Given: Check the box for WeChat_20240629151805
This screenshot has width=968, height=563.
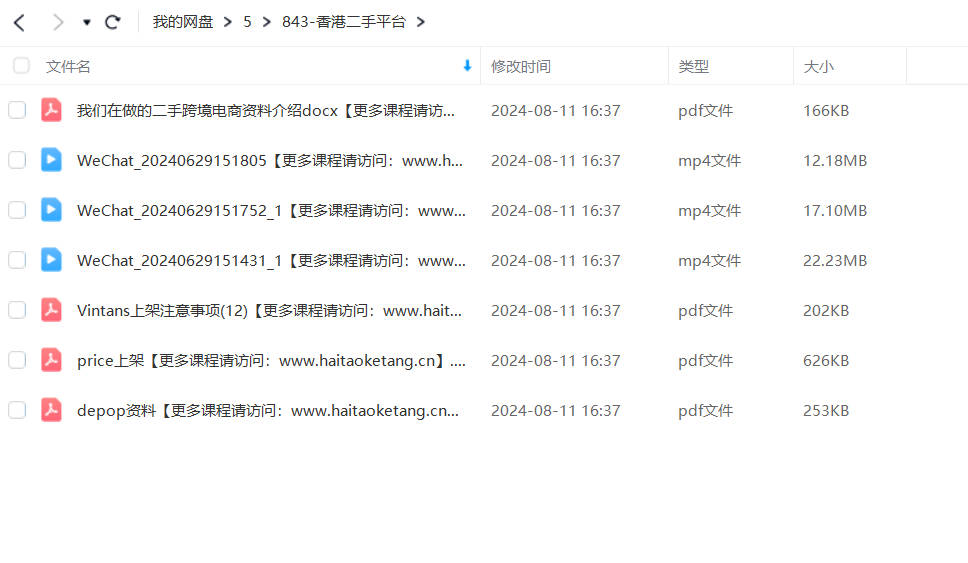Looking at the screenshot, I should tap(17, 161).
